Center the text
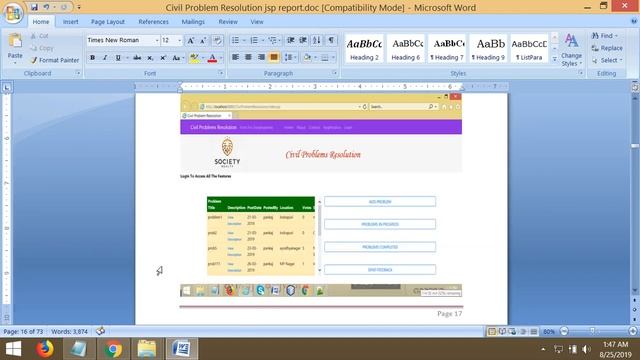640x360 pixels. click(x=248, y=58)
